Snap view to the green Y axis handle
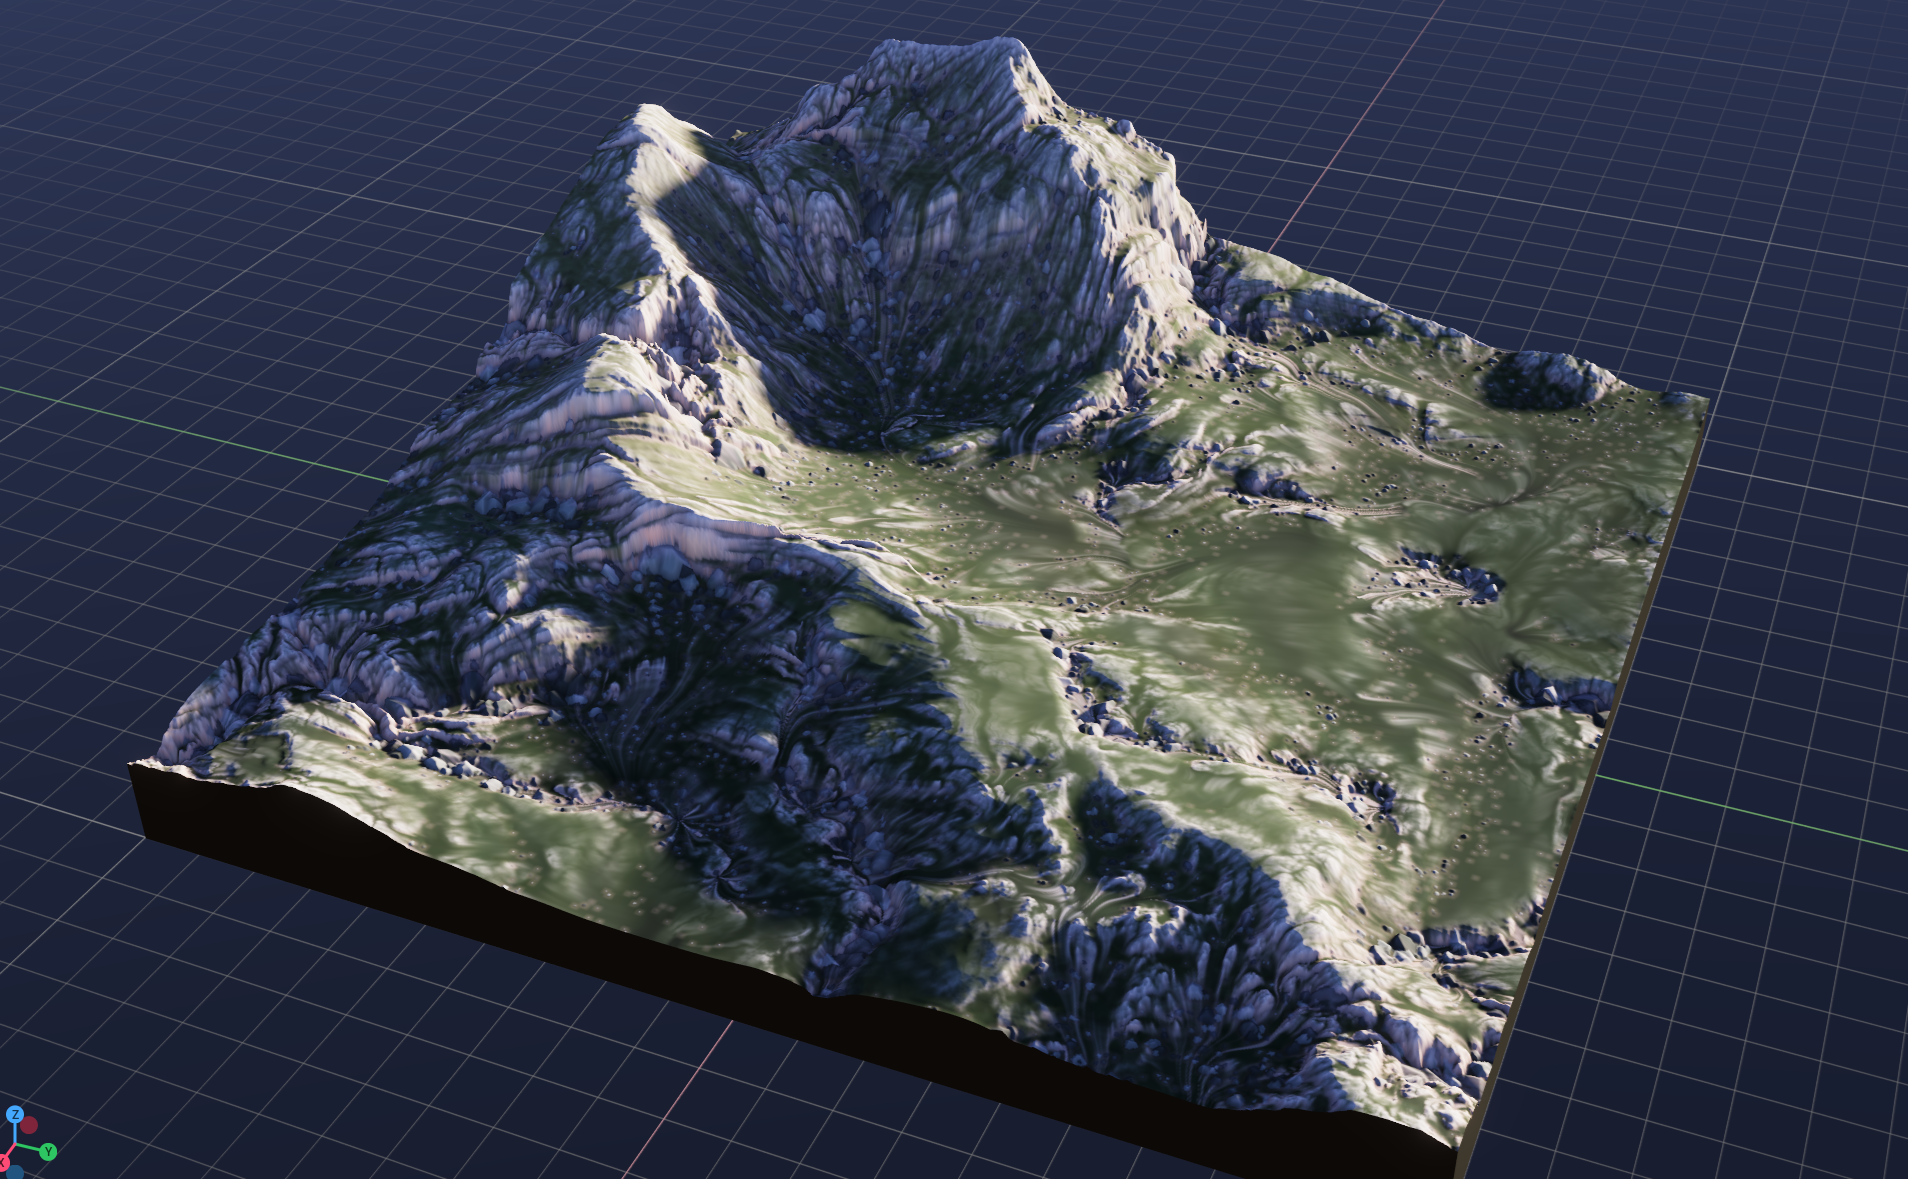1908x1179 pixels. 47,1152
